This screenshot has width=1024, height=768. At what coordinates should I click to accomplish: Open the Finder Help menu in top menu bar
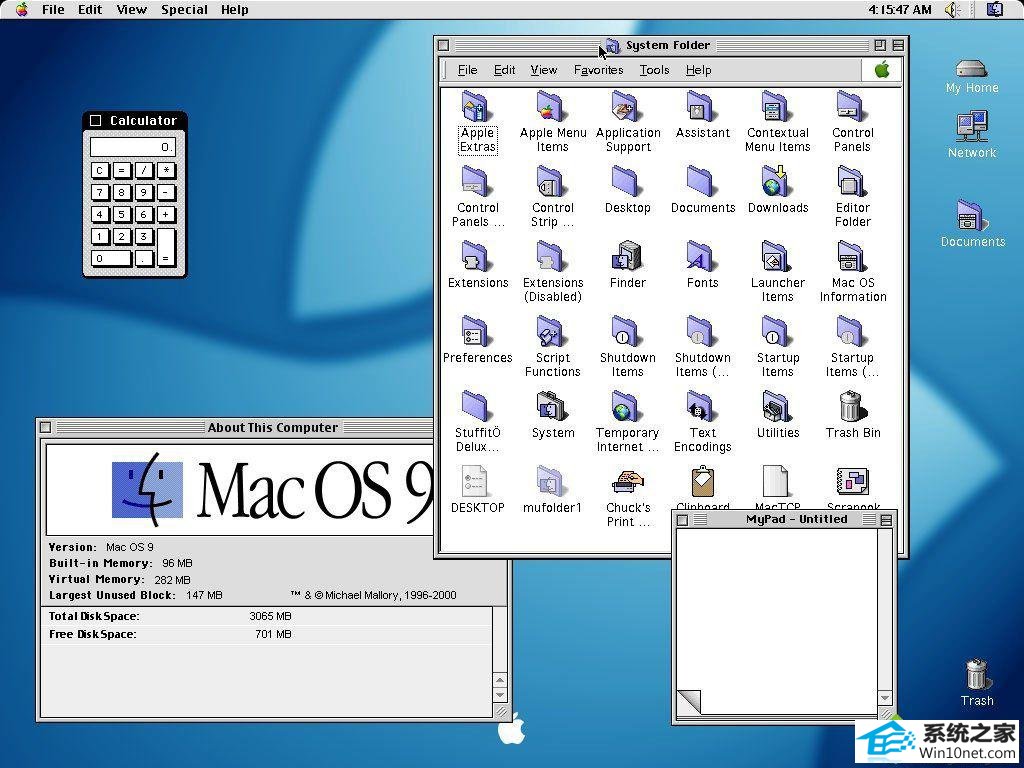[234, 10]
